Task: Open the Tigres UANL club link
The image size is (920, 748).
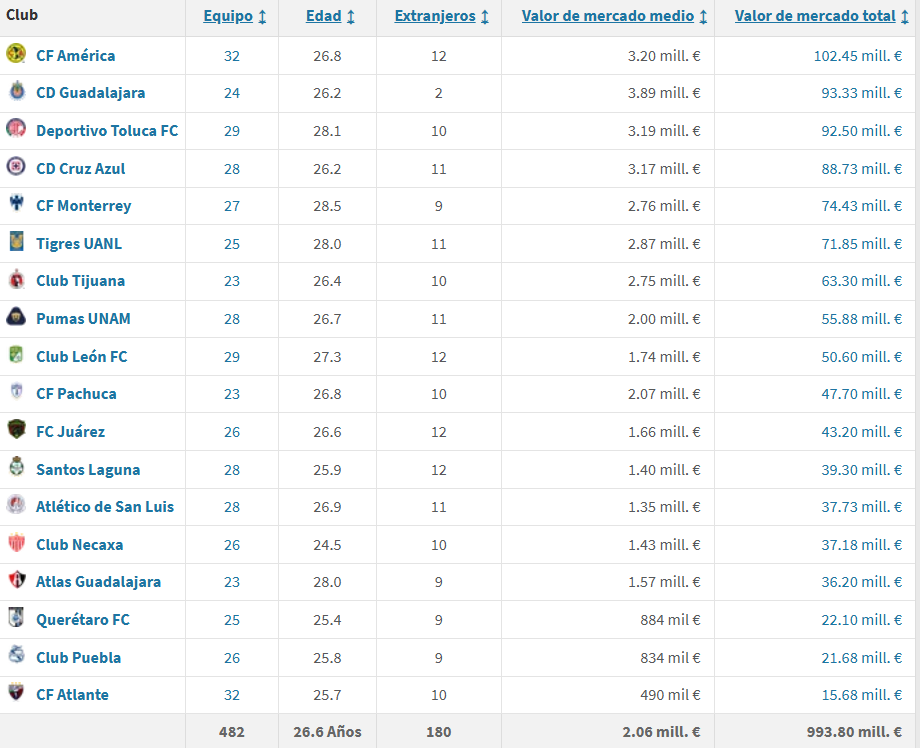Action: [79, 243]
